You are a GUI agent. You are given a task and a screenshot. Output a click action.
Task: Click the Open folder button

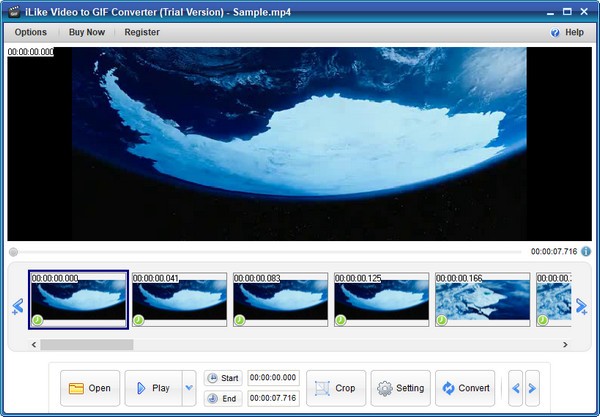(x=90, y=388)
